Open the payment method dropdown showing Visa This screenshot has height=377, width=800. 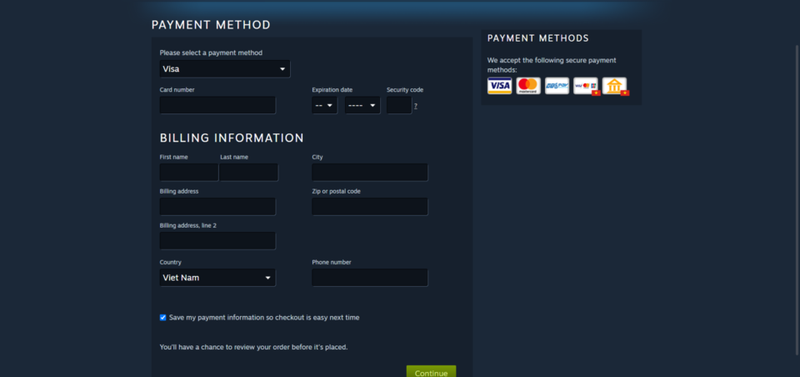[225, 69]
